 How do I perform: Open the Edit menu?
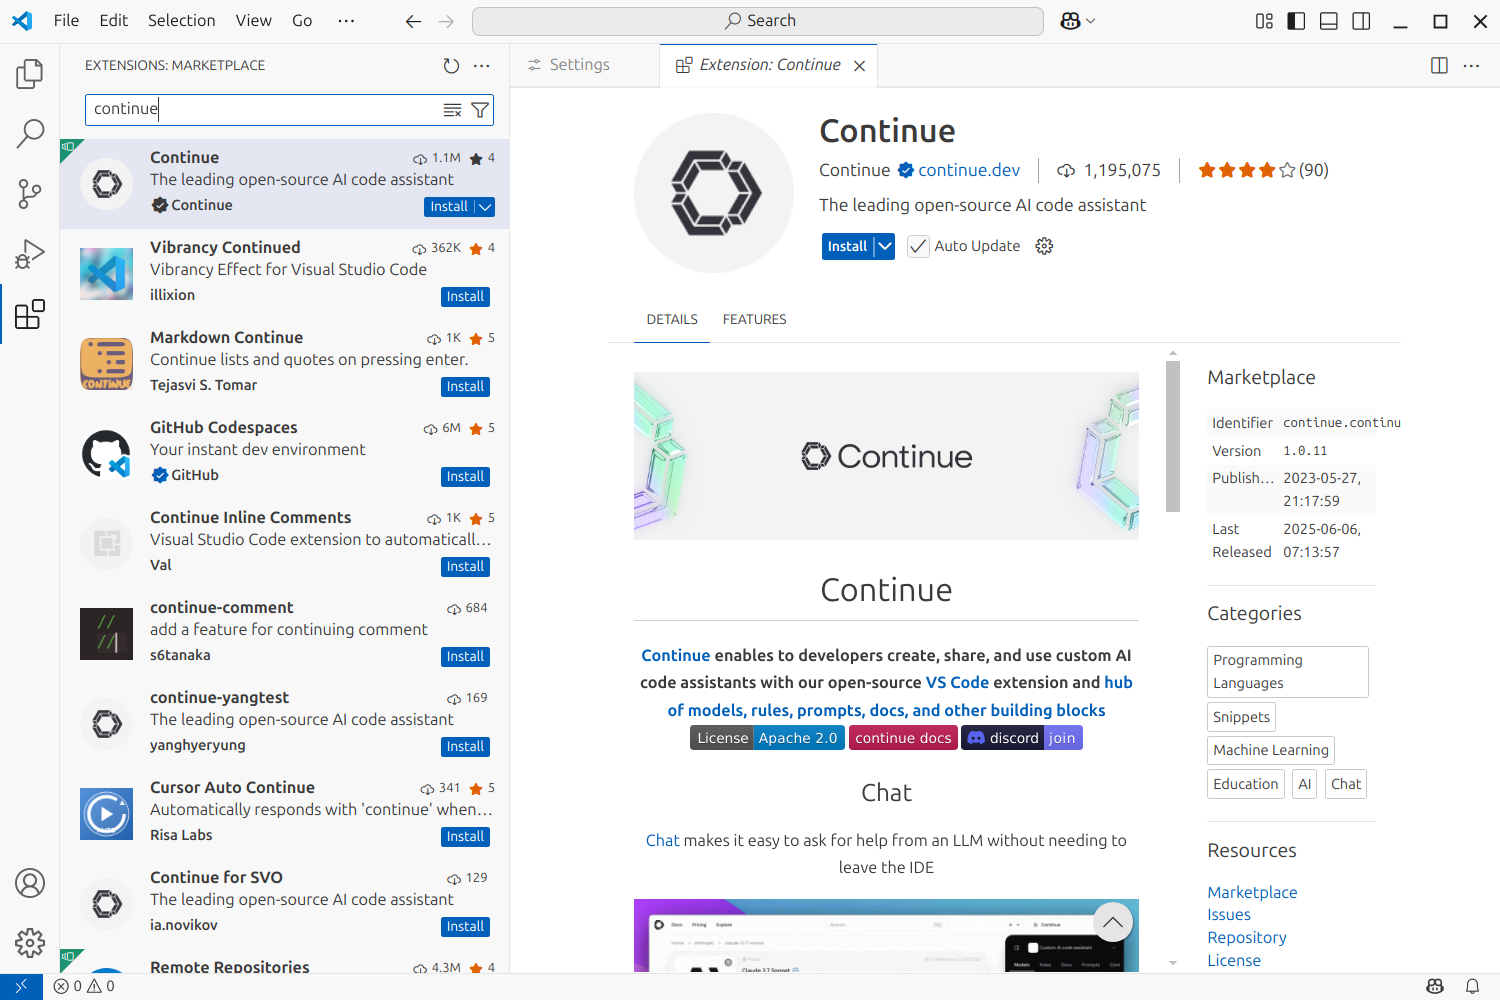[x=114, y=21]
